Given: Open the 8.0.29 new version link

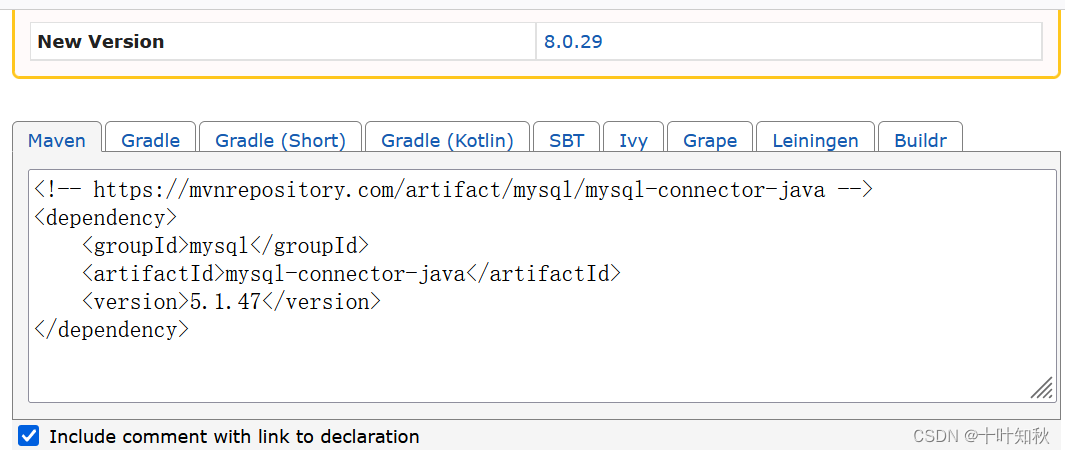Looking at the screenshot, I should pyautogui.click(x=573, y=42).
